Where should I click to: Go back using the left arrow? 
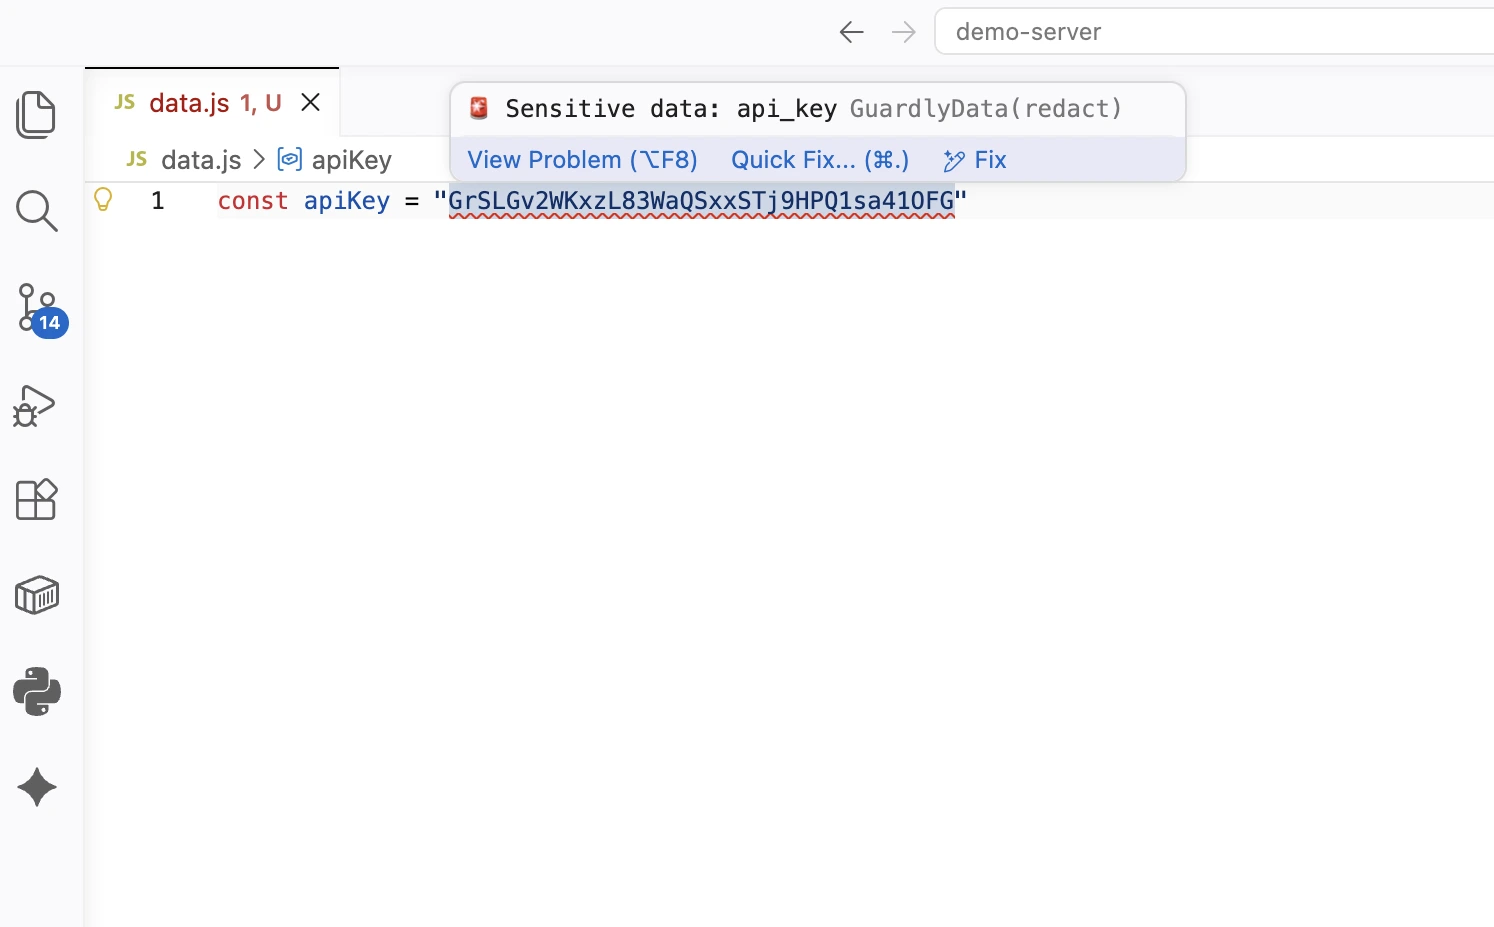pos(851,32)
